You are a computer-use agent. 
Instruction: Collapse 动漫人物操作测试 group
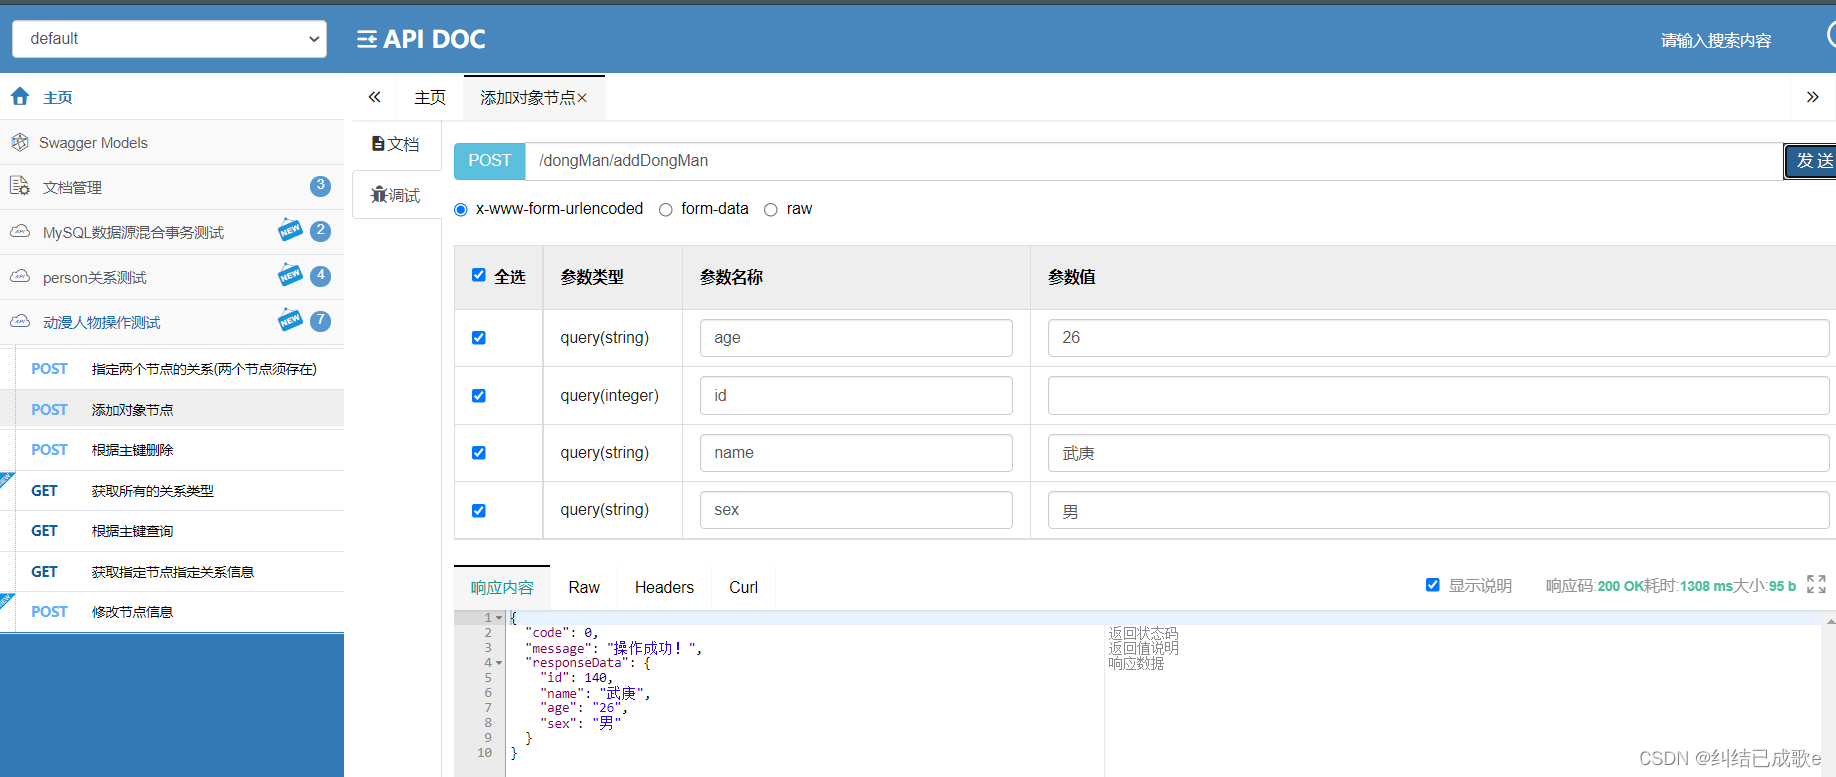pyautogui.click(x=172, y=322)
